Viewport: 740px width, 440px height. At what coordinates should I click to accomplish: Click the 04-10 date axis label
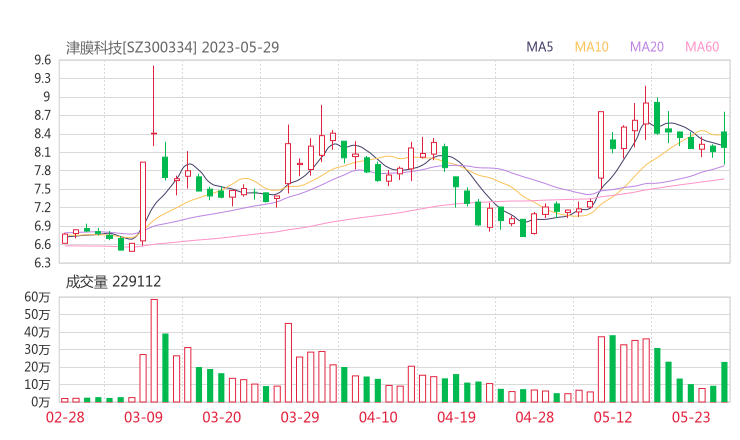click(x=378, y=417)
